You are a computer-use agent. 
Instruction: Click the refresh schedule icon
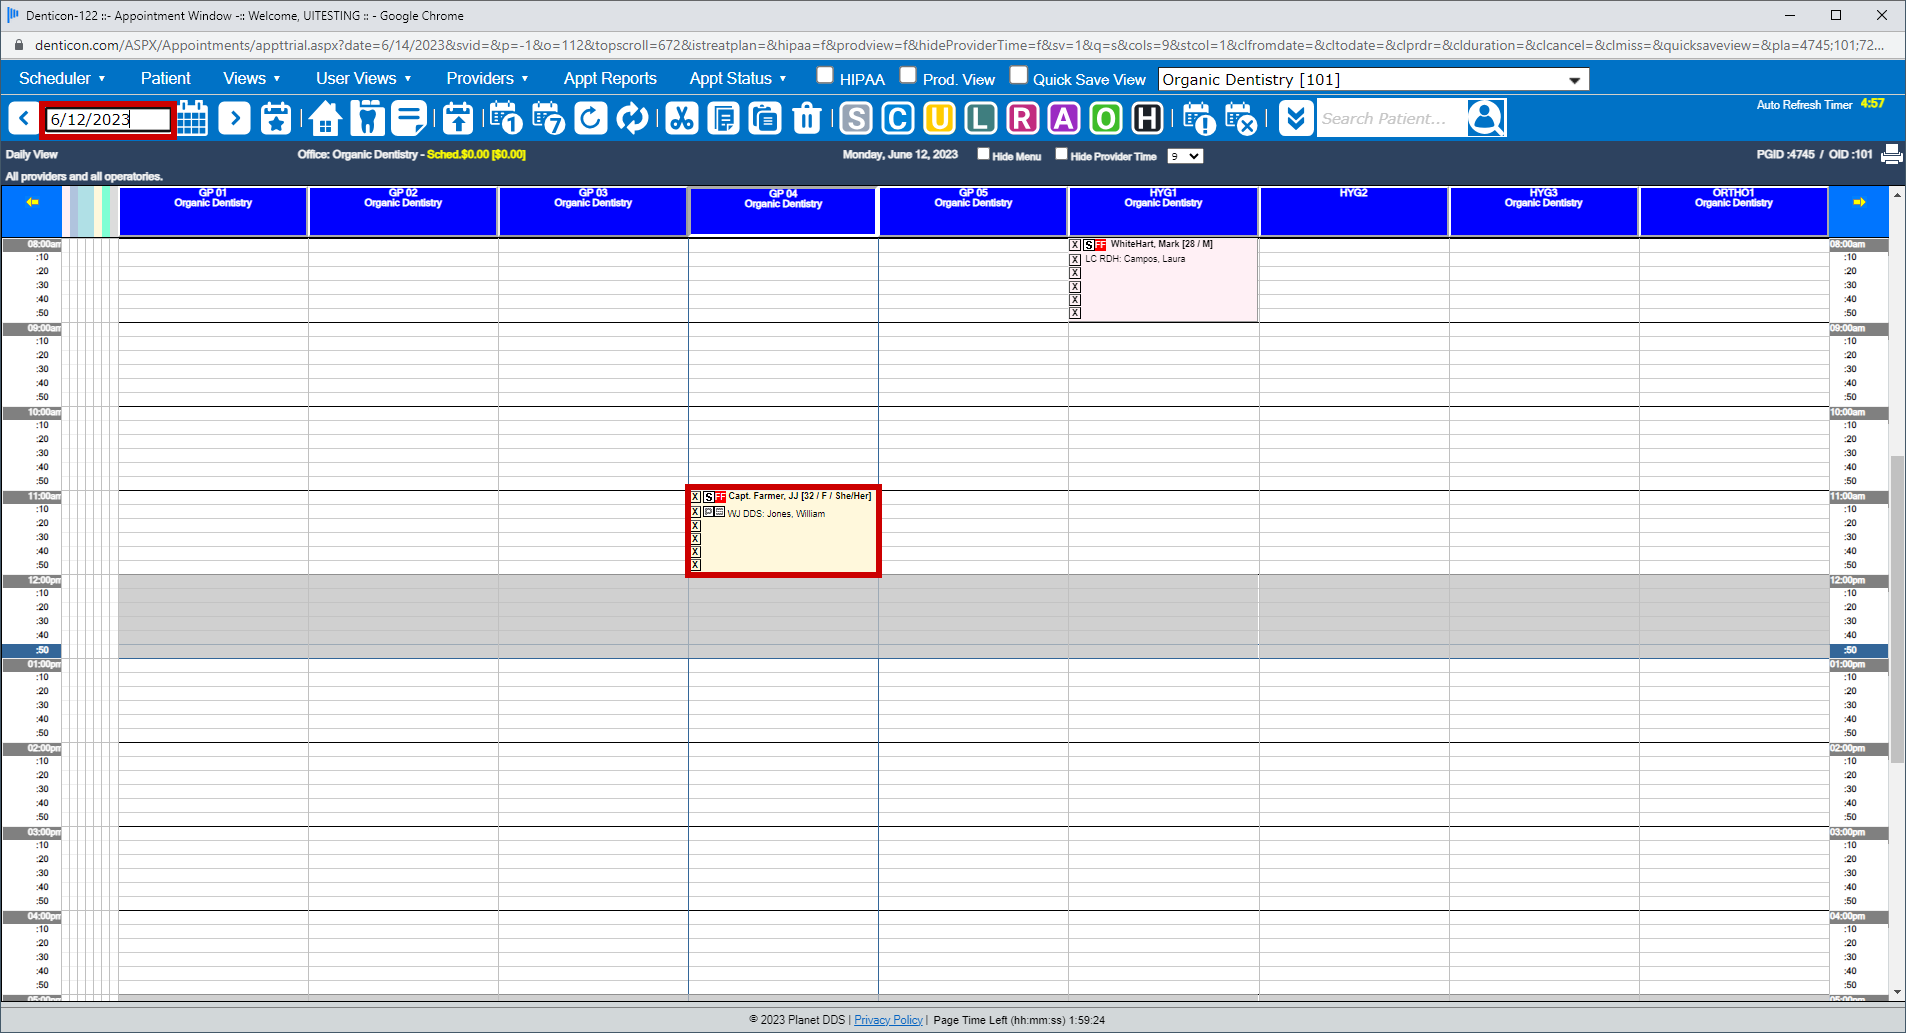pyautogui.click(x=591, y=118)
